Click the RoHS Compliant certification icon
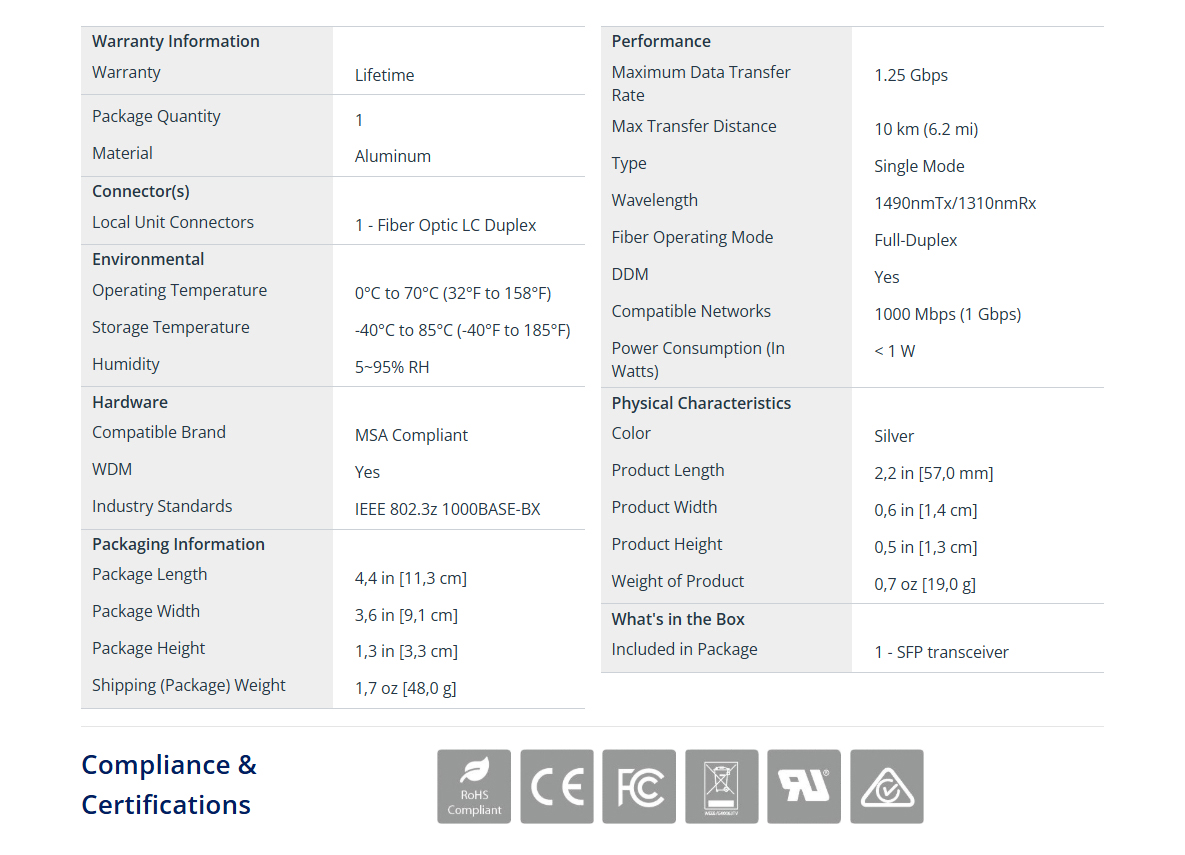The height and width of the screenshot is (855, 1185). [x=474, y=786]
